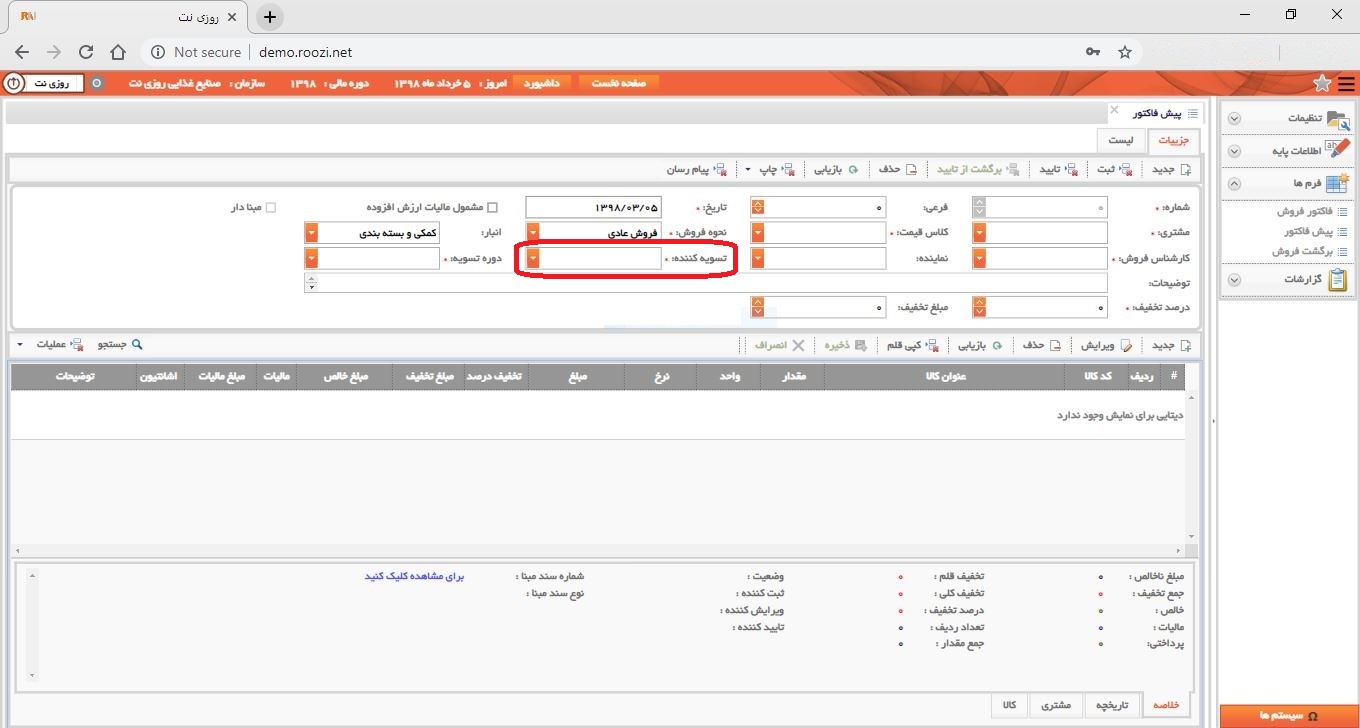This screenshot has height=728, width=1360.
Task: Click the ذخیره save icon
Action: [860, 345]
